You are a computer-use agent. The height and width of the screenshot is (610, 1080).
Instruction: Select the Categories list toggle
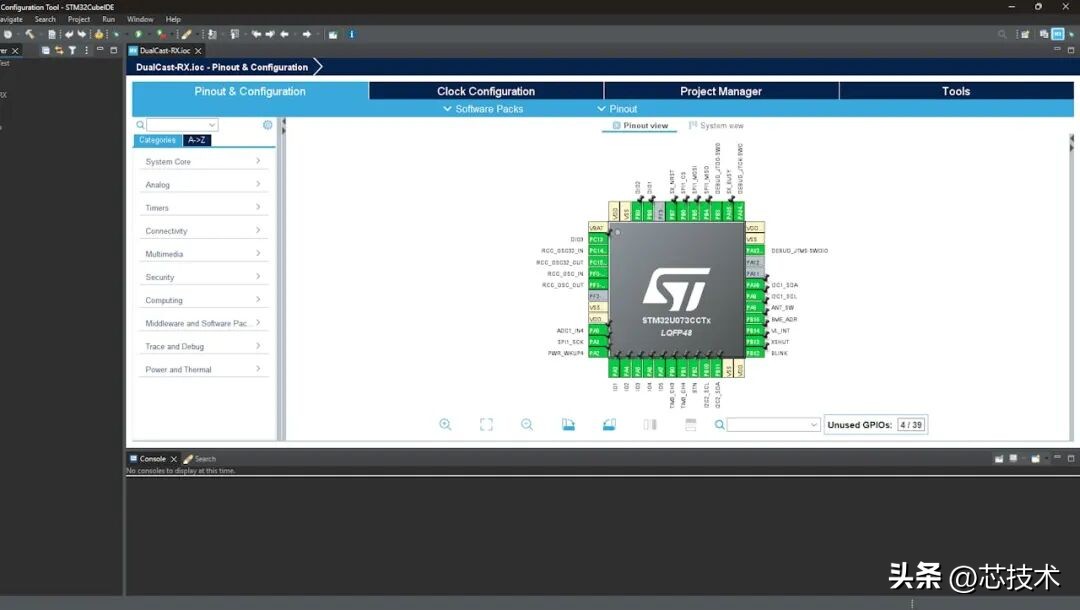coord(157,140)
